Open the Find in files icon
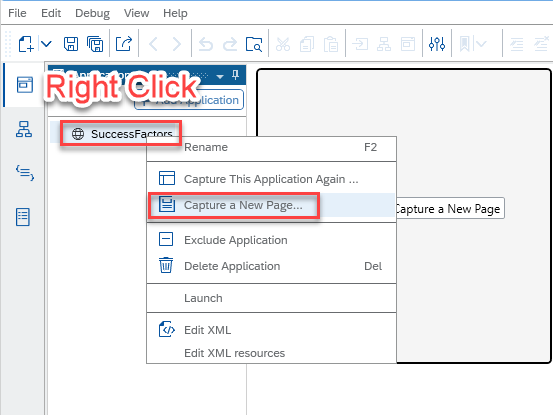553x415 pixels. click(254, 44)
